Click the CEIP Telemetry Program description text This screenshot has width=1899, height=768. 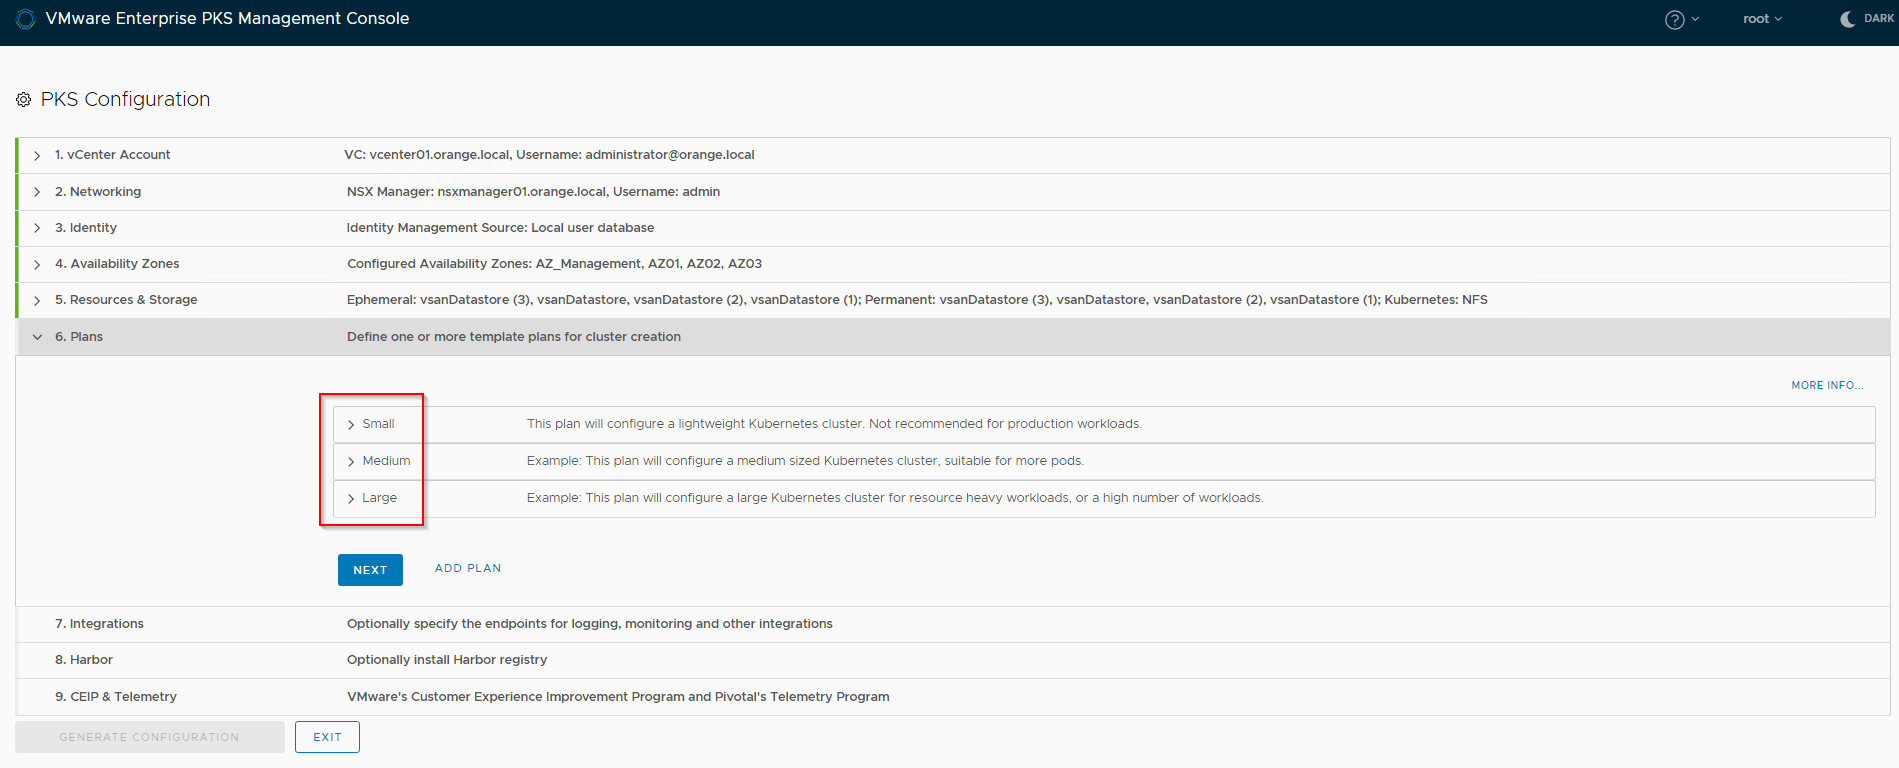pyautogui.click(x=618, y=697)
